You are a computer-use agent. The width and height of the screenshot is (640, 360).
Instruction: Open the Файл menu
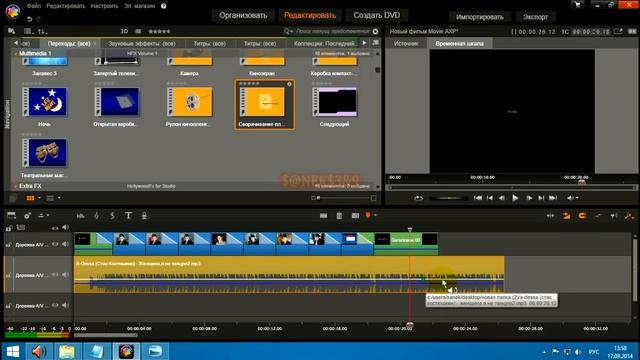34,6
